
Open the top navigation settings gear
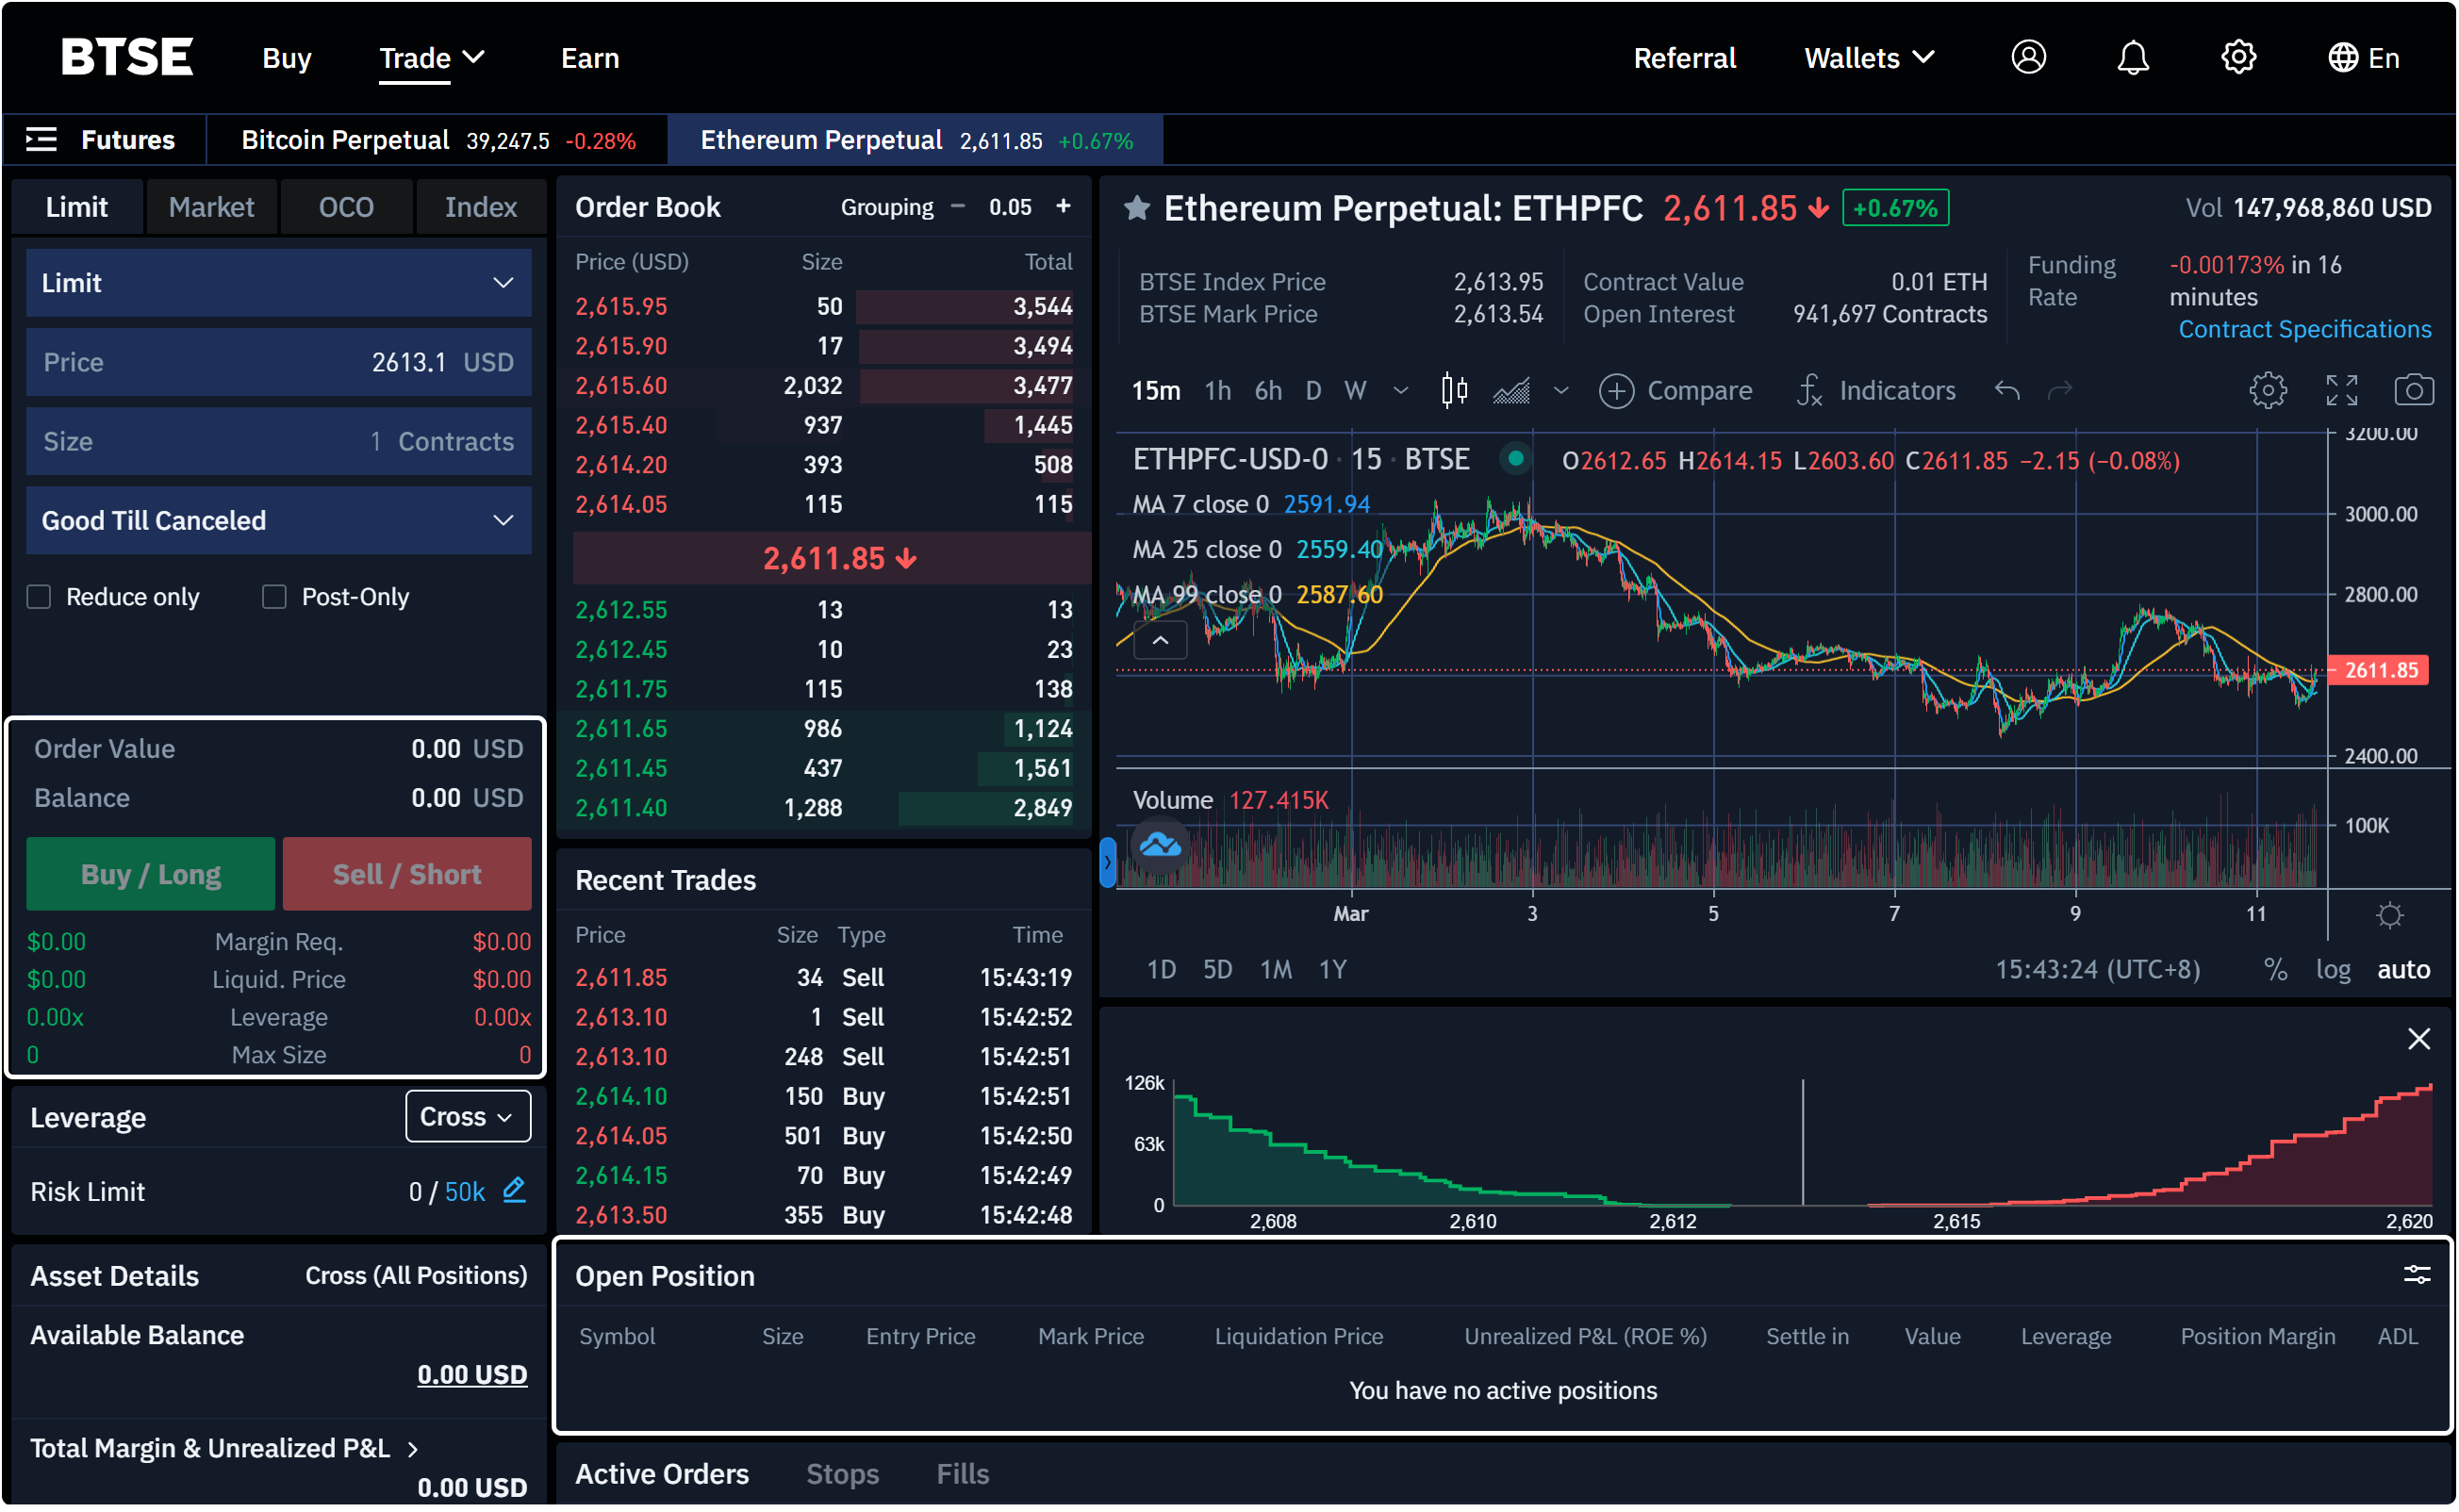point(2239,58)
